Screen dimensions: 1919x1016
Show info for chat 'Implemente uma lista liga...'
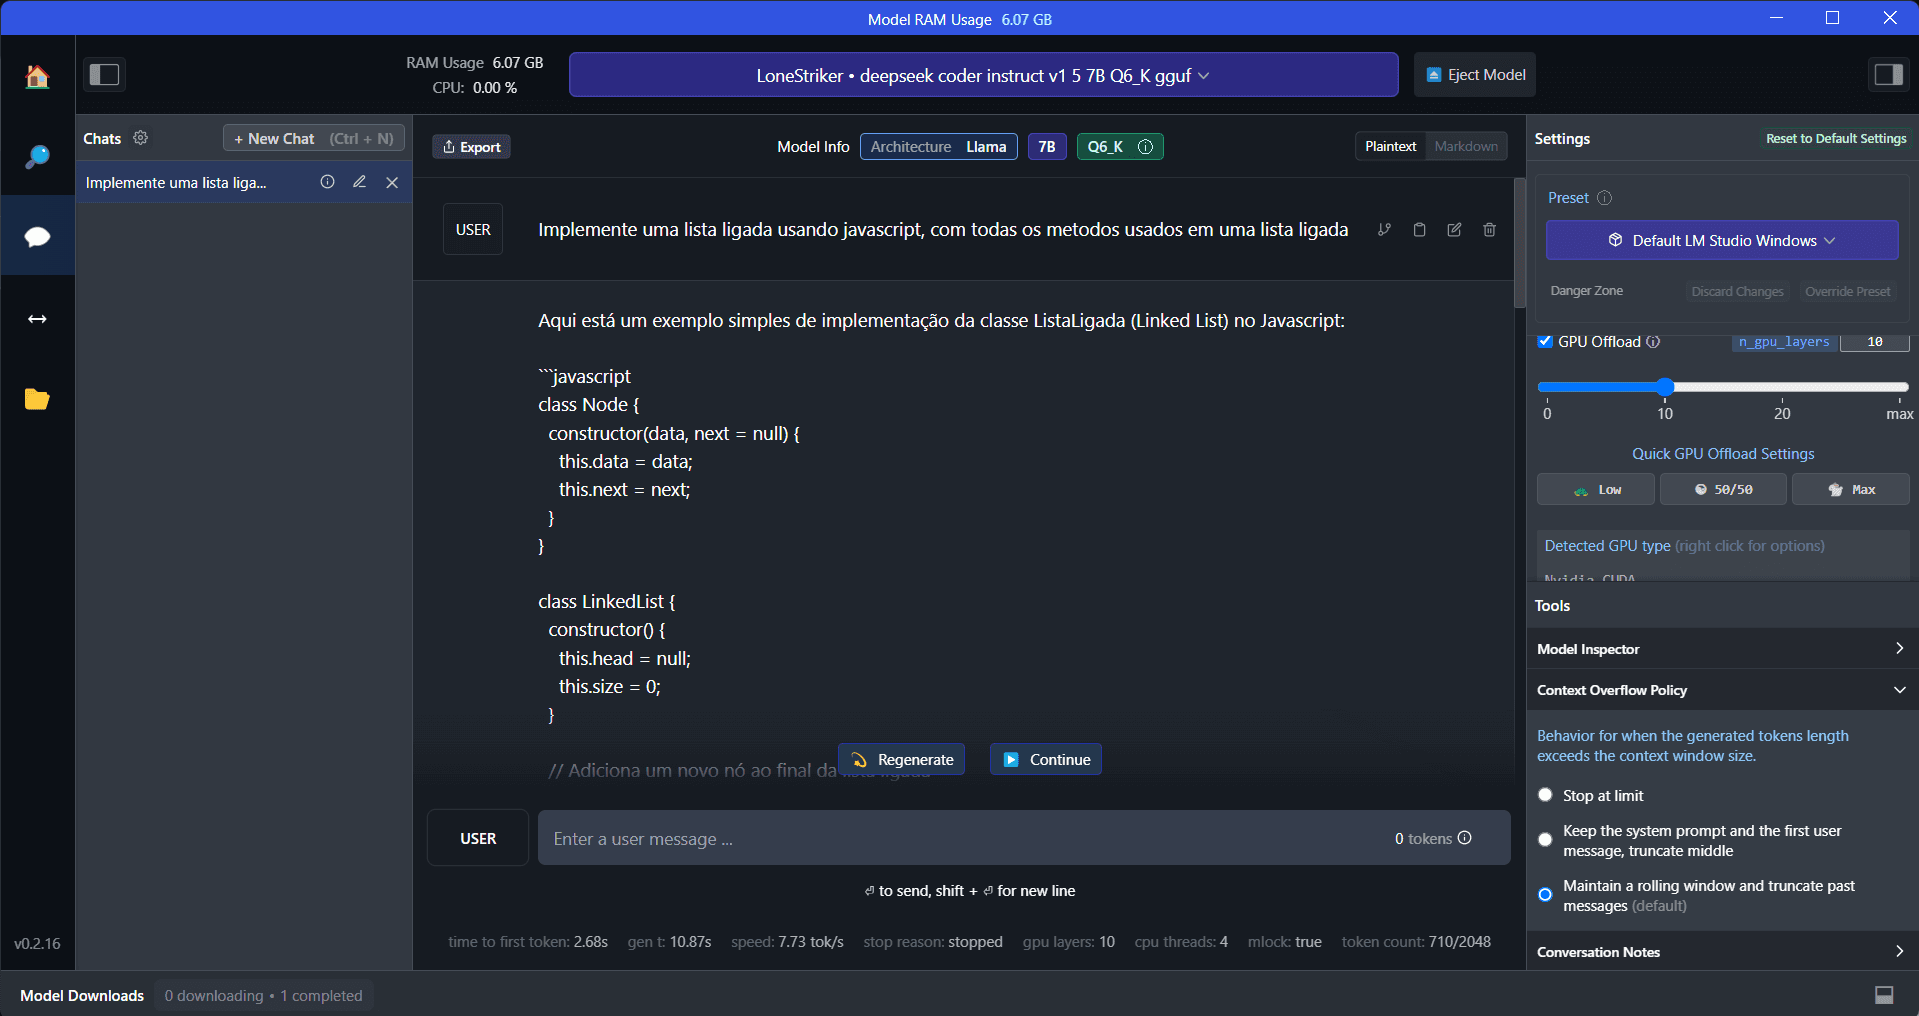coord(327,182)
